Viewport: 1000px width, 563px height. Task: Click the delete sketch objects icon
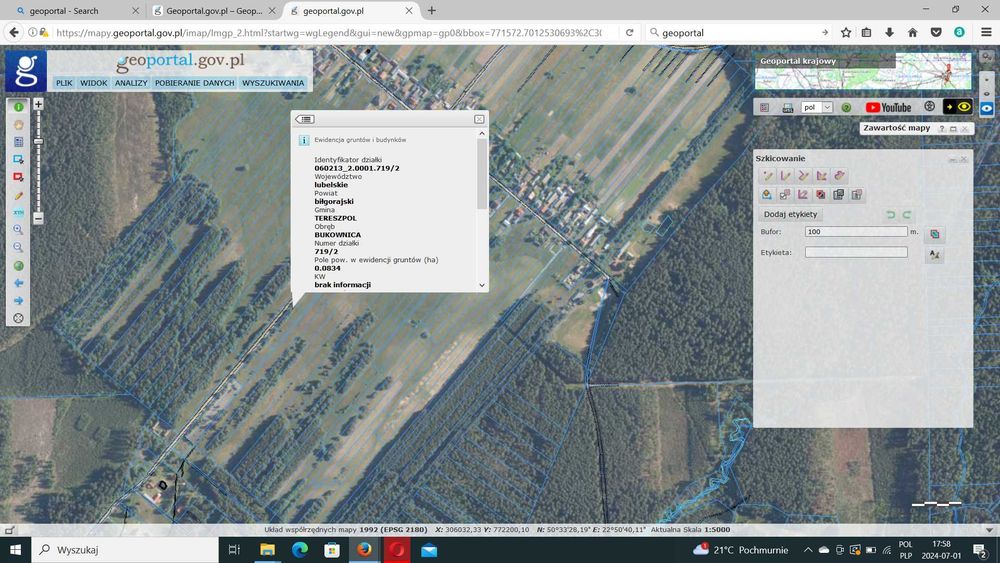click(x=821, y=194)
